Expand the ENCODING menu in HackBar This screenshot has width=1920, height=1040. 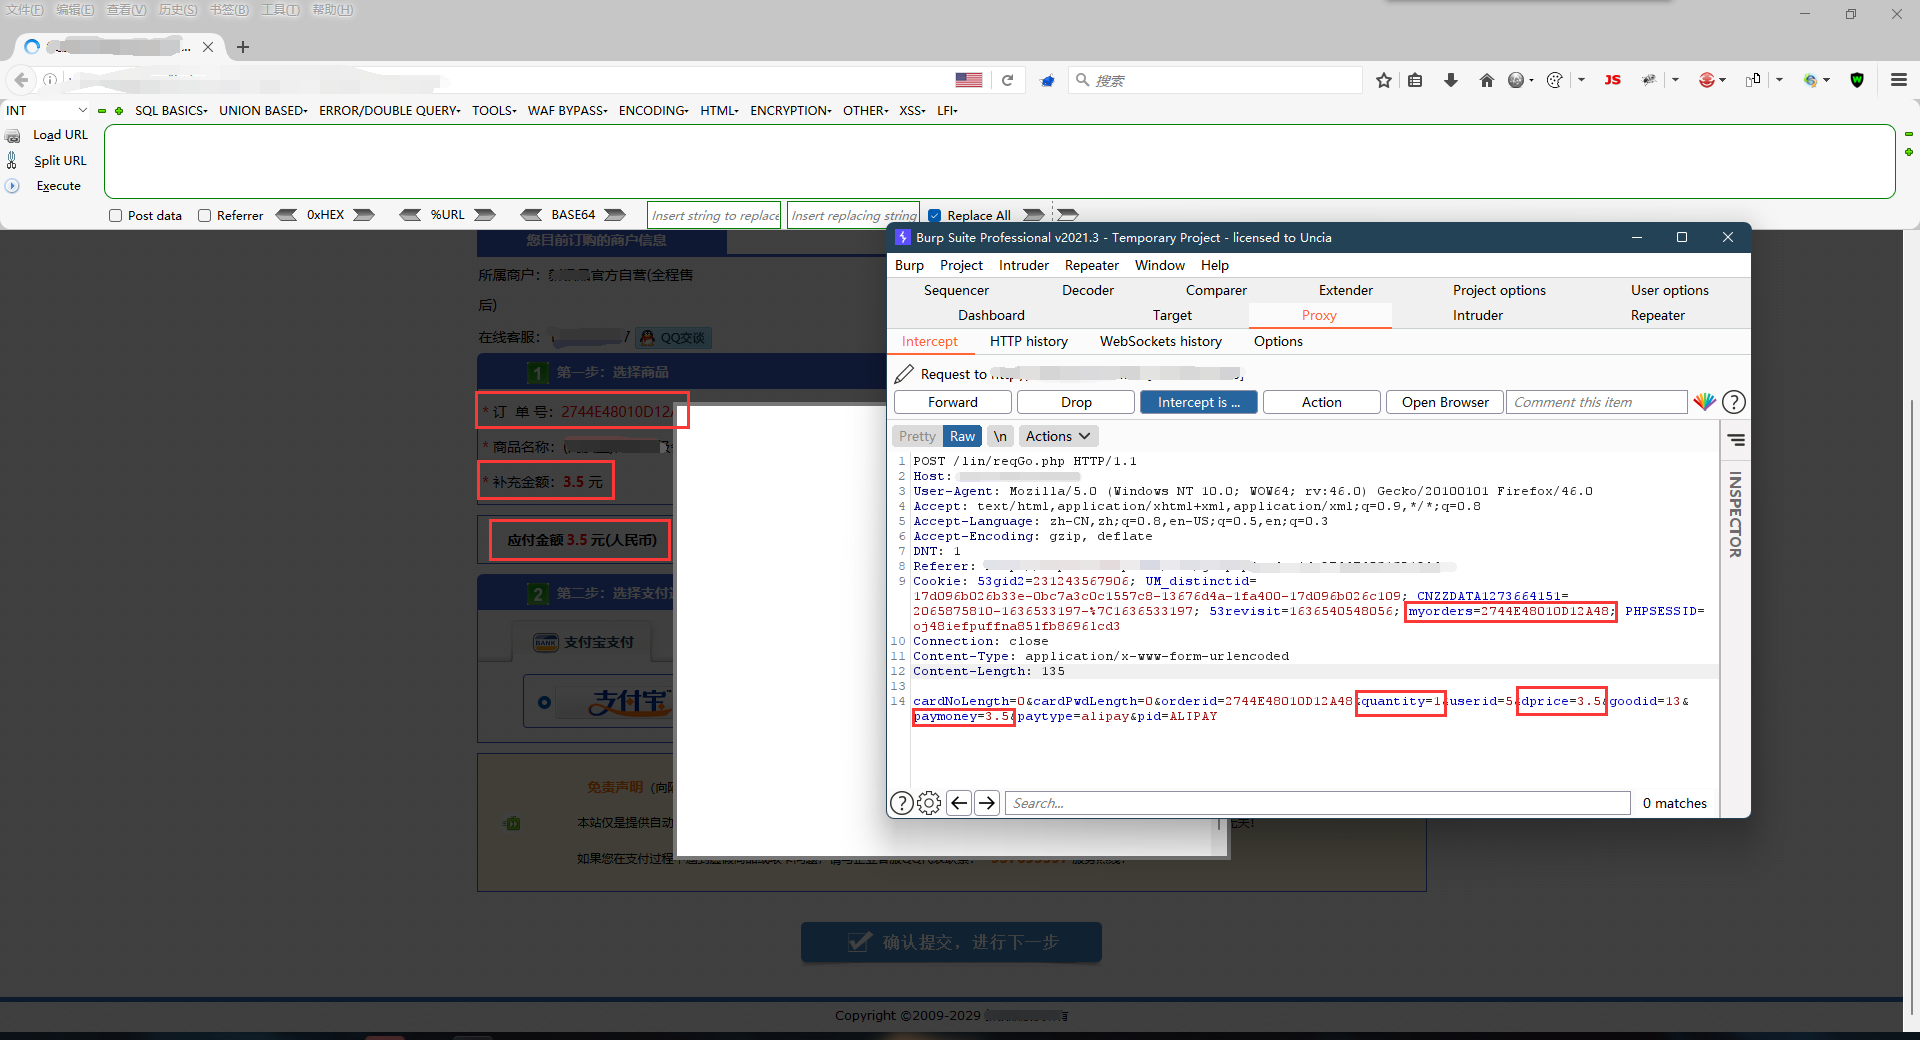click(x=653, y=111)
